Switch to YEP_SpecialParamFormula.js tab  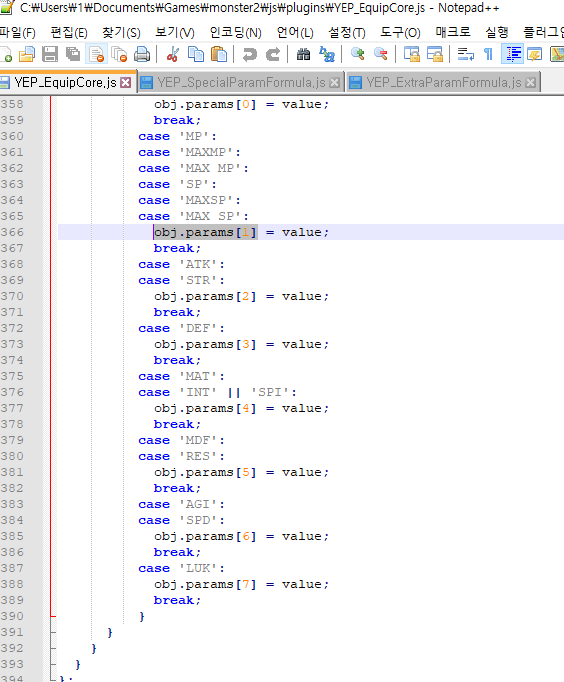coord(241,82)
